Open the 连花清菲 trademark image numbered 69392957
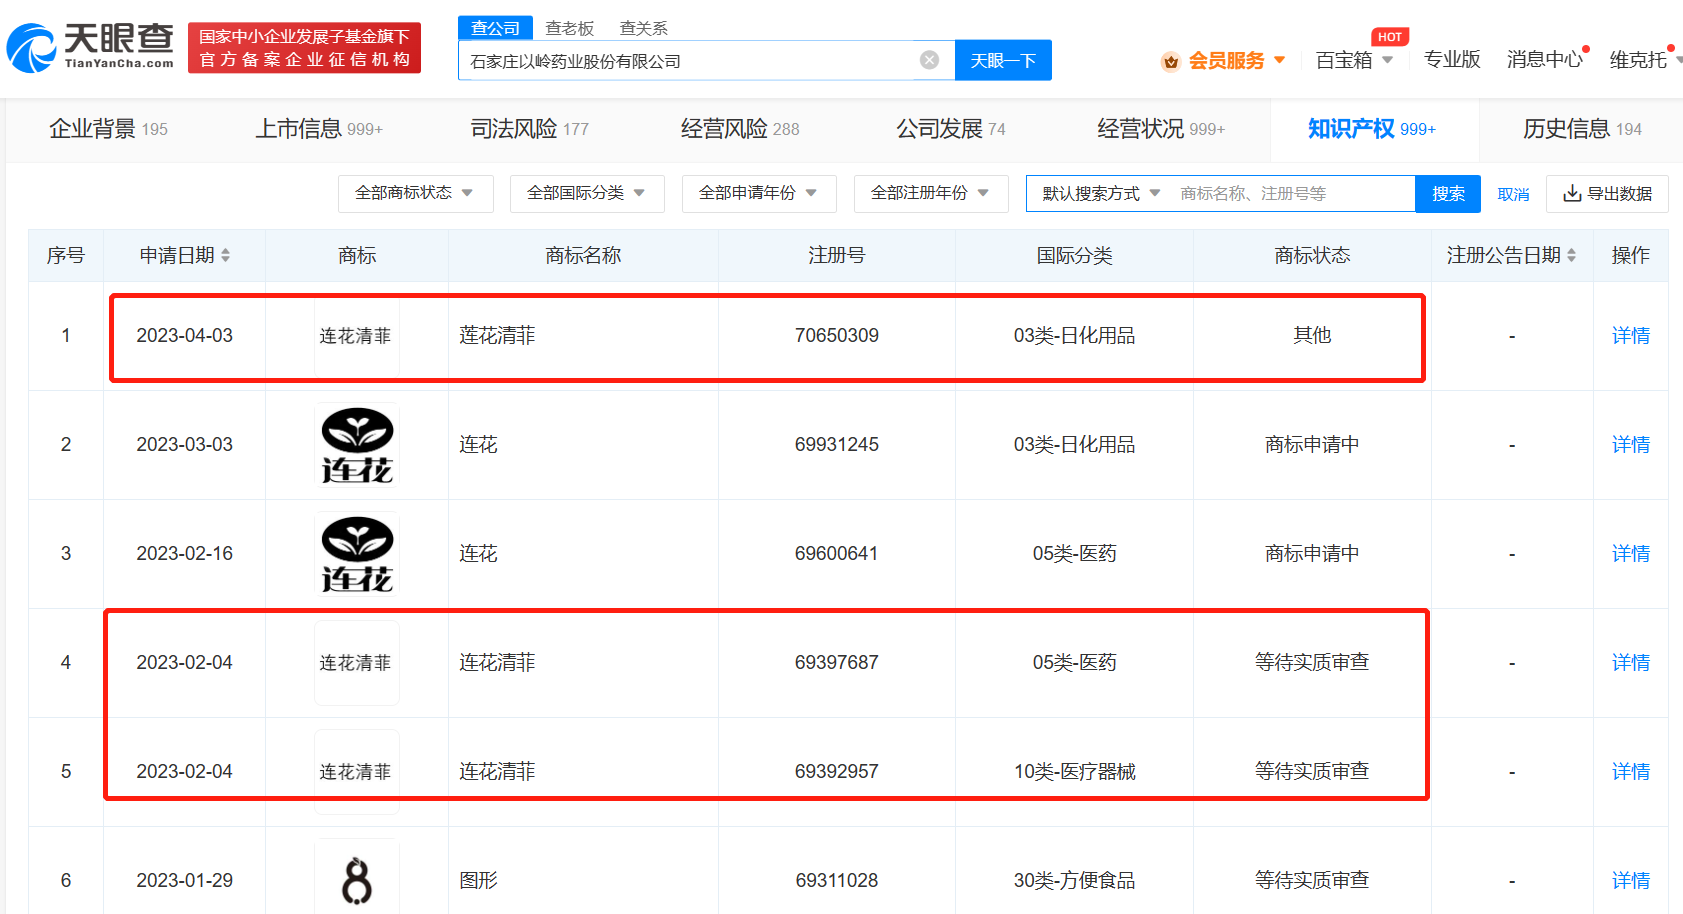This screenshot has height=914, width=1683. click(357, 772)
